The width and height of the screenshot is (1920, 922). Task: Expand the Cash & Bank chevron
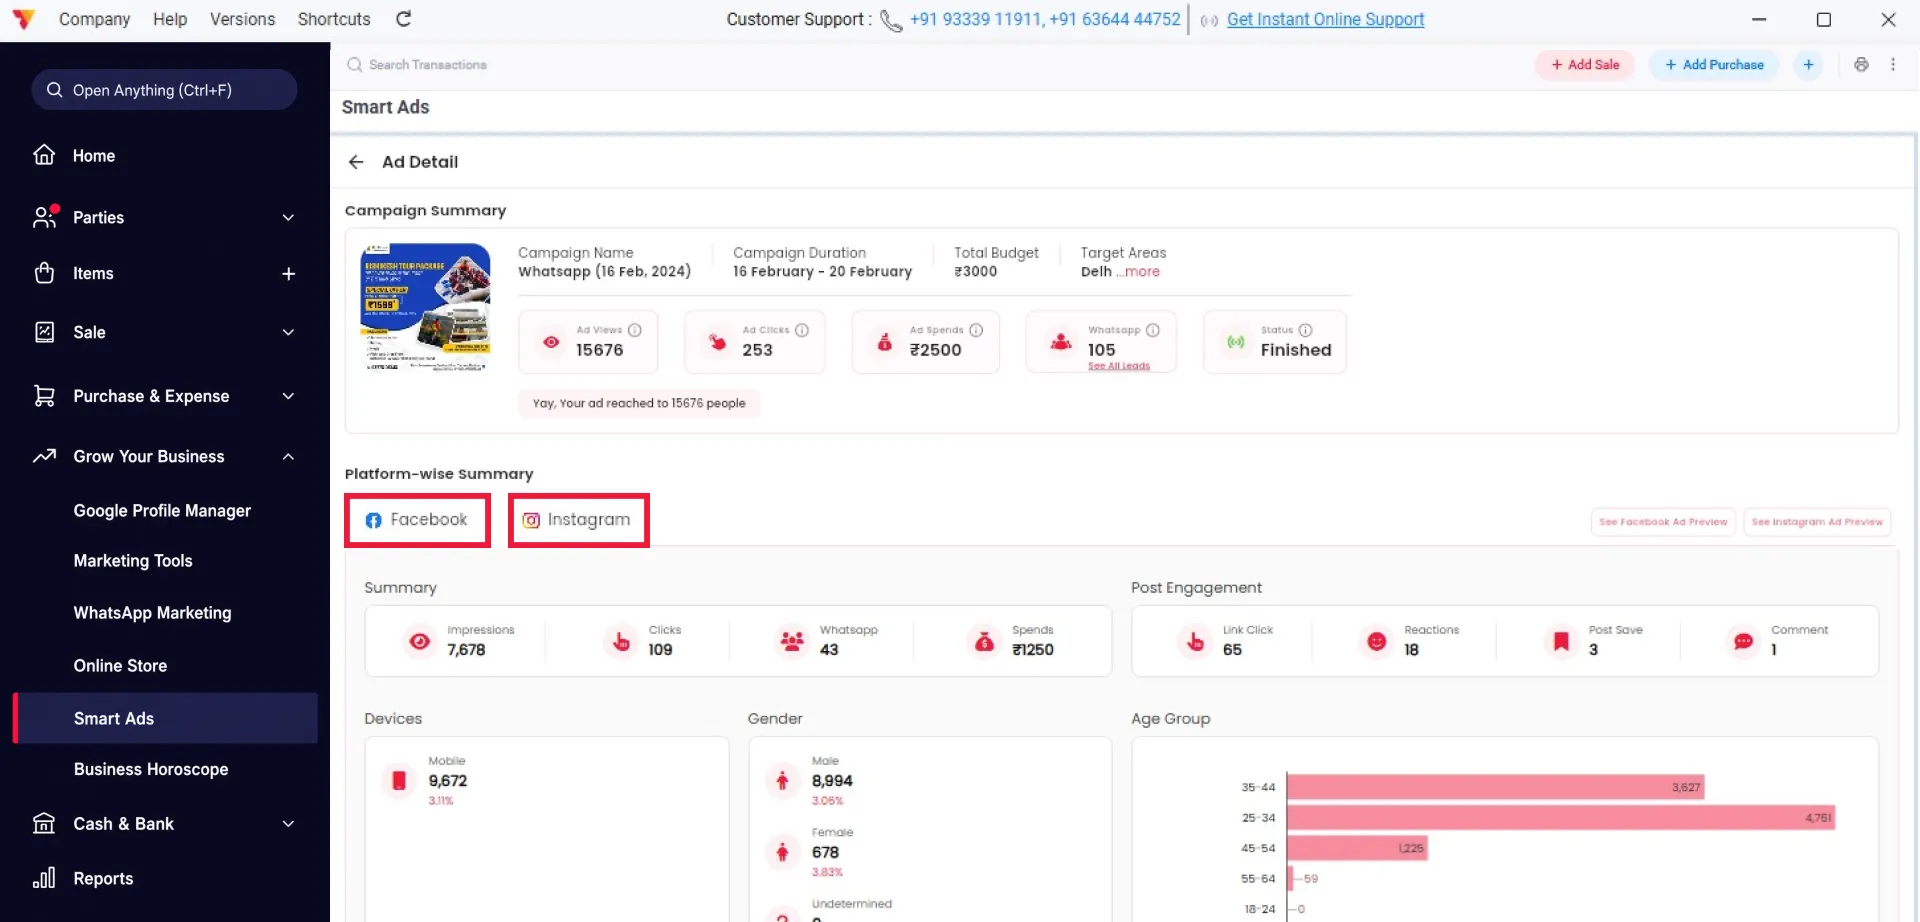(x=288, y=823)
